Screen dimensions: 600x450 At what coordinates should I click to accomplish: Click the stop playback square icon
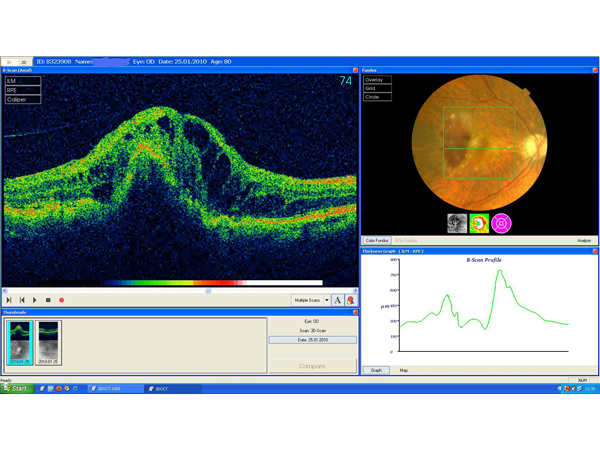tap(47, 300)
